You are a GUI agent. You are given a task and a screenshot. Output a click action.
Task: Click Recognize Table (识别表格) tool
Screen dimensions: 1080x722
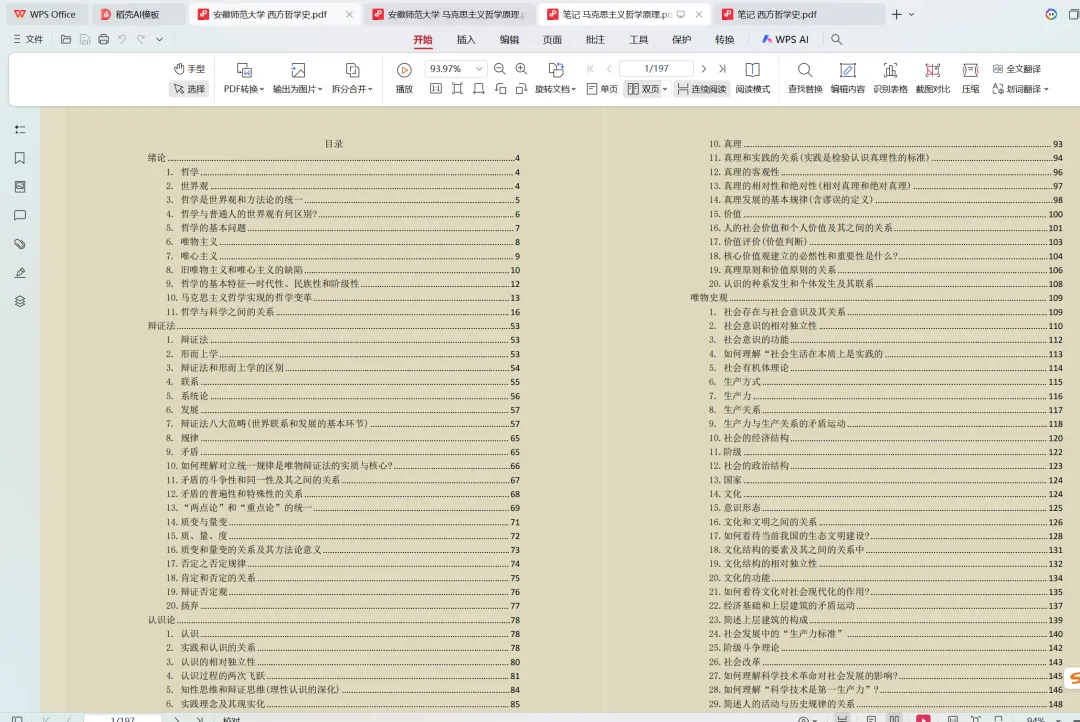[x=890, y=79]
